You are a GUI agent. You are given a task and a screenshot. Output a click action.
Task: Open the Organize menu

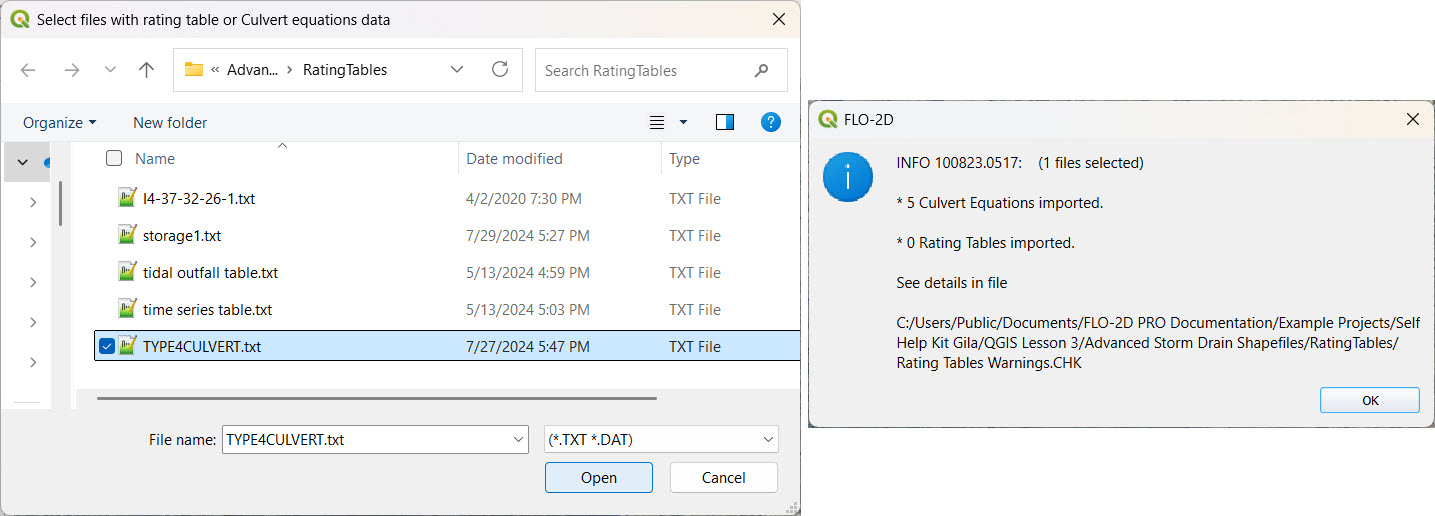pos(59,122)
